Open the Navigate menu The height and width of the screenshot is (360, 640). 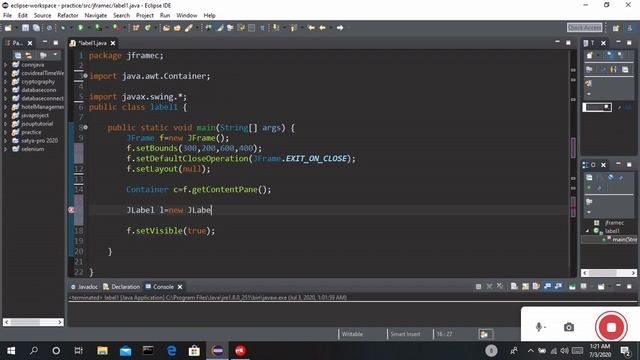click(x=96, y=16)
